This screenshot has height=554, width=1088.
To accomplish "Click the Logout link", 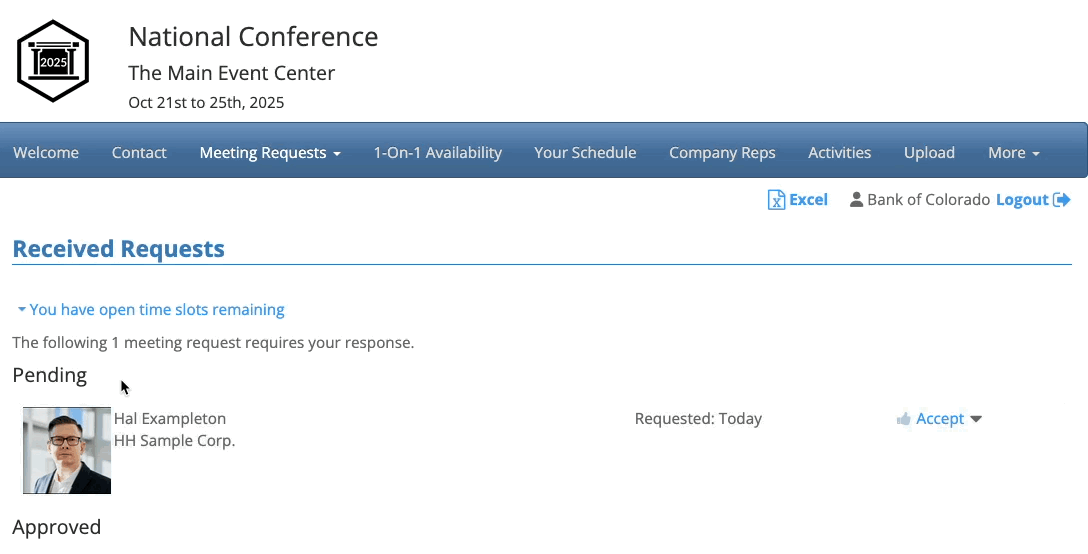I will (1022, 200).
